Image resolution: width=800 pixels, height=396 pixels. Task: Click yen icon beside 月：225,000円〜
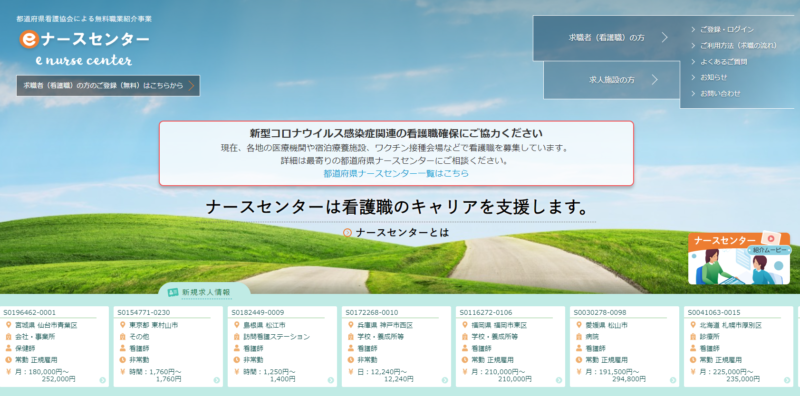point(692,372)
